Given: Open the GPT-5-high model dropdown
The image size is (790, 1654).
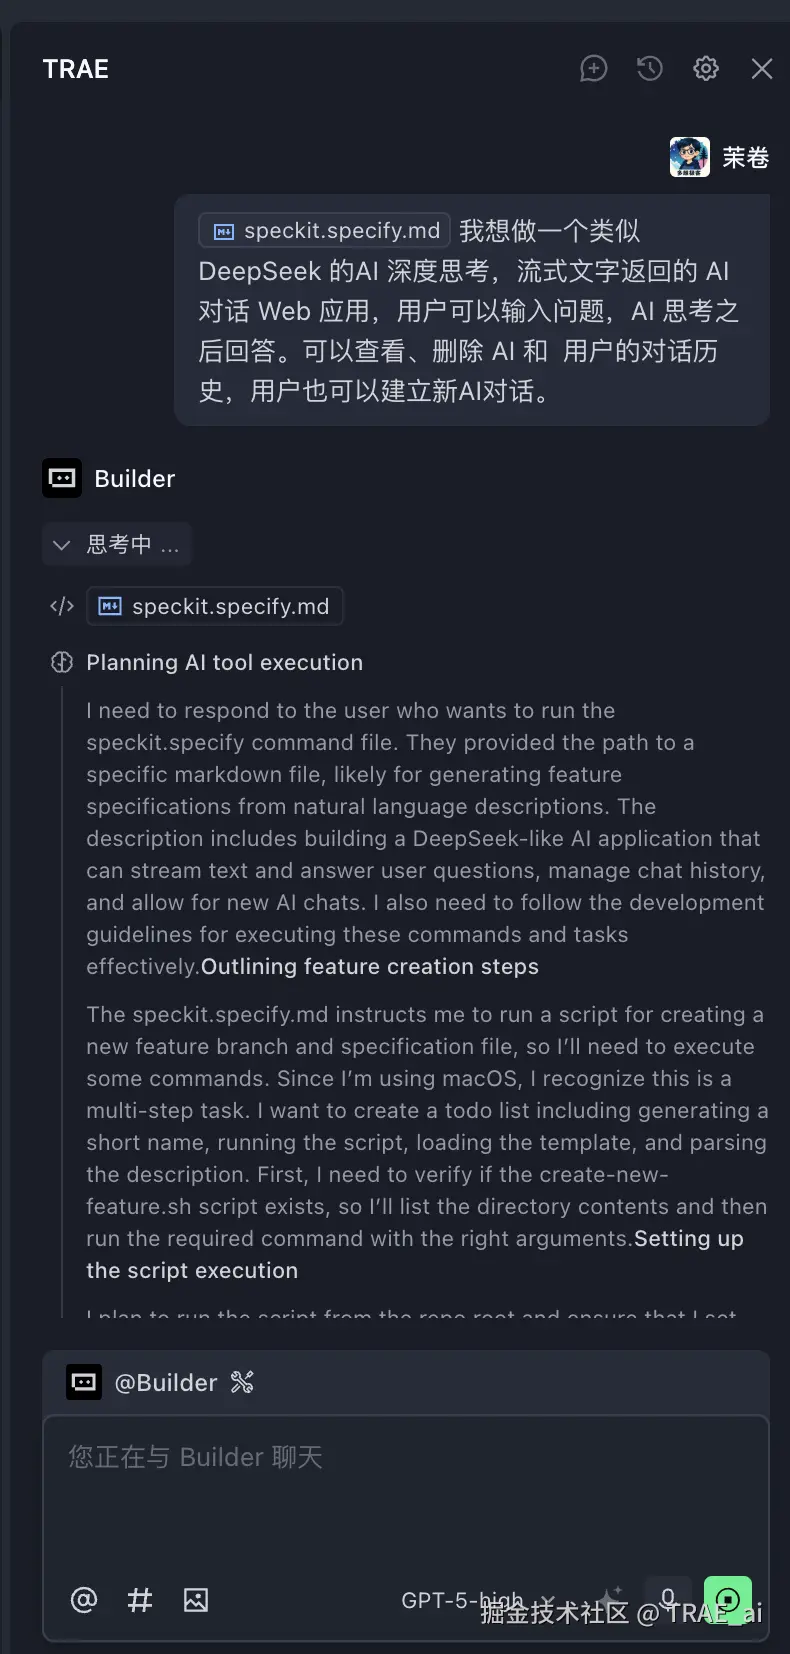Looking at the screenshot, I should pyautogui.click(x=475, y=1600).
